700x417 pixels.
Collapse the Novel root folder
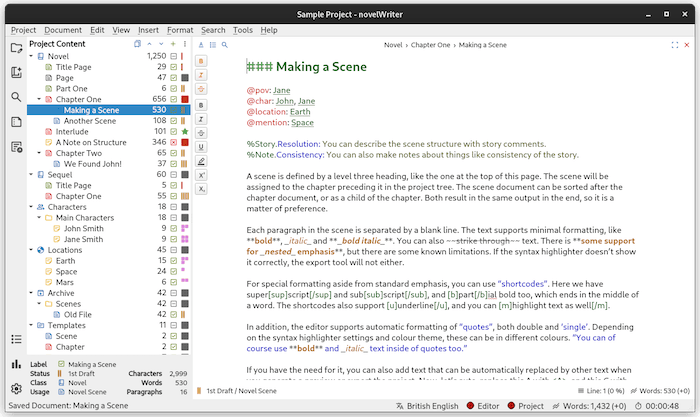pyautogui.click(x=31, y=56)
